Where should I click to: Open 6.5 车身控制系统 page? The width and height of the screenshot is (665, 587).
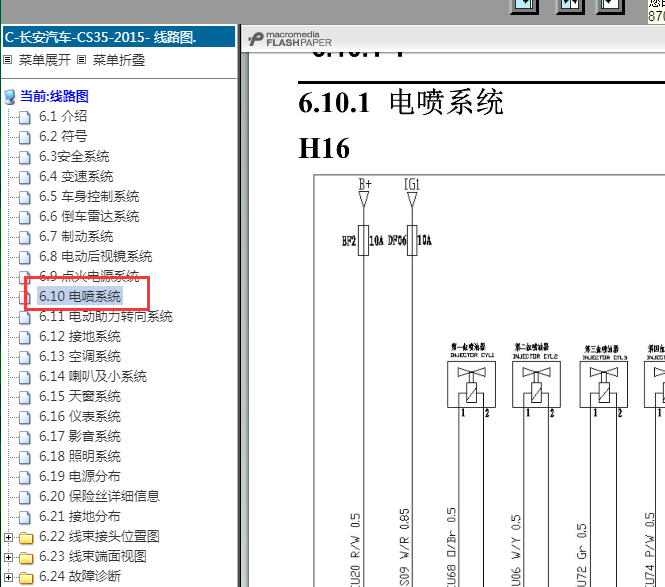pyautogui.click(x=89, y=196)
